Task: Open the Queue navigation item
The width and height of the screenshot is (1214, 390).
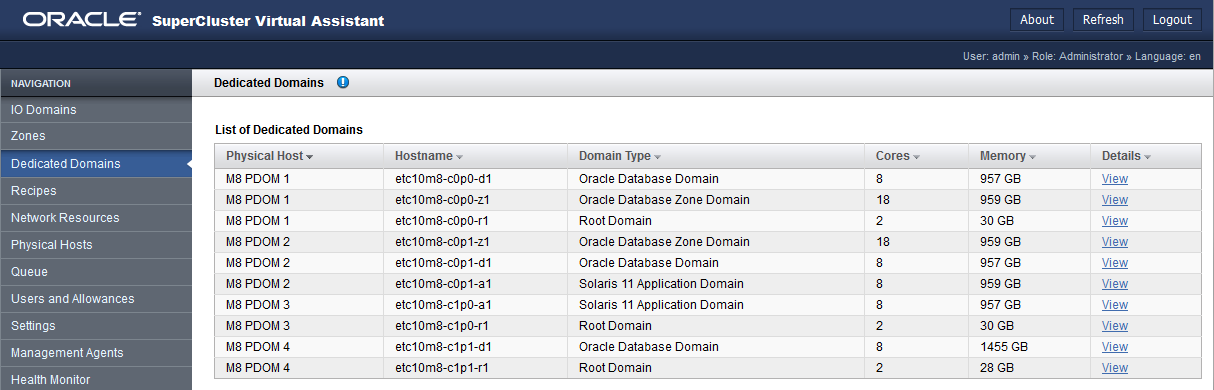Action: 95,272
